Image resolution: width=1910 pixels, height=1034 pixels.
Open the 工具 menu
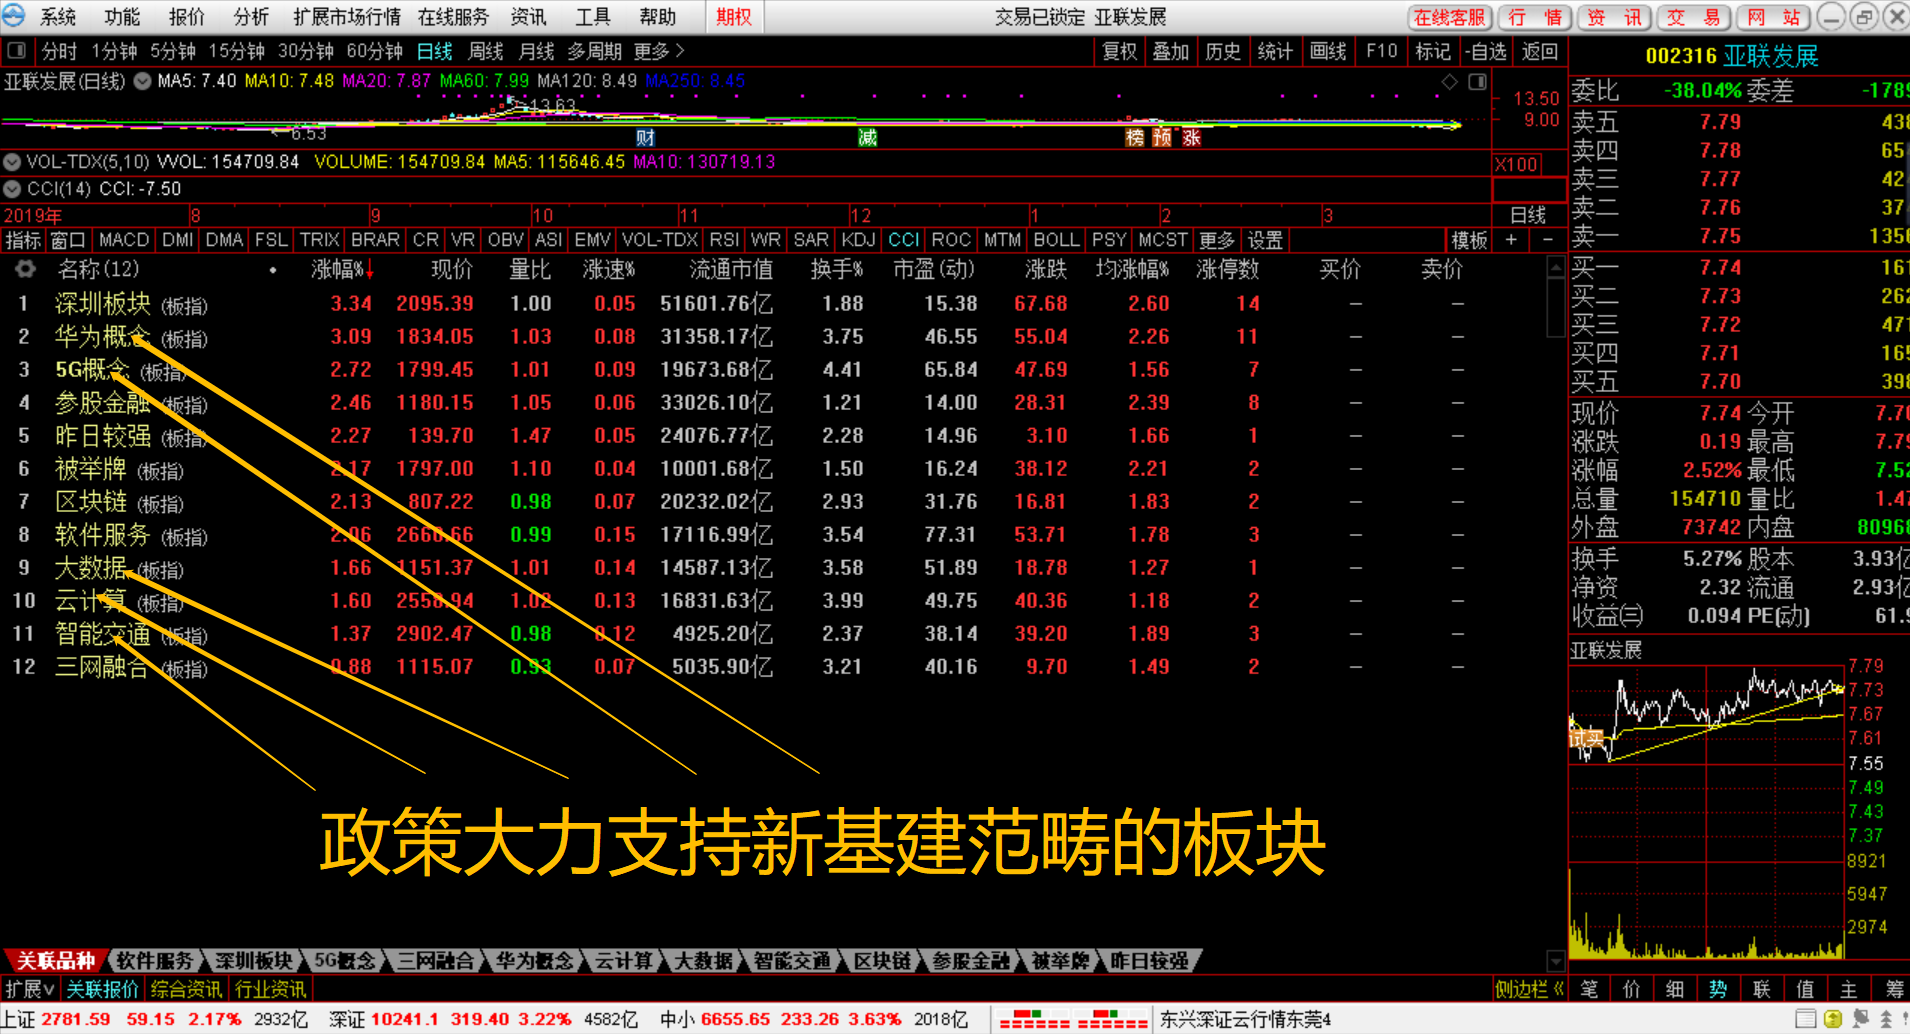coord(592,17)
